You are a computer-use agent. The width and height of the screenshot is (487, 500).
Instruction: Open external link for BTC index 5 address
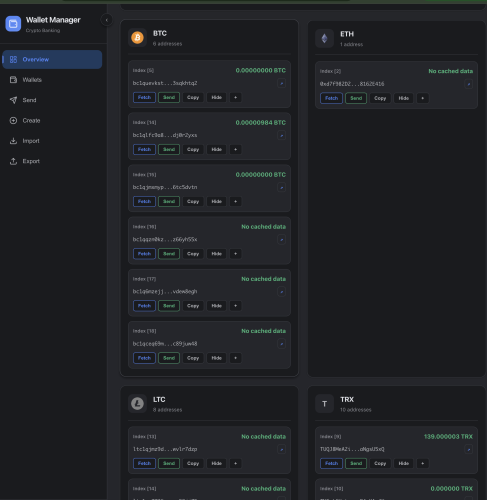[x=281, y=83]
